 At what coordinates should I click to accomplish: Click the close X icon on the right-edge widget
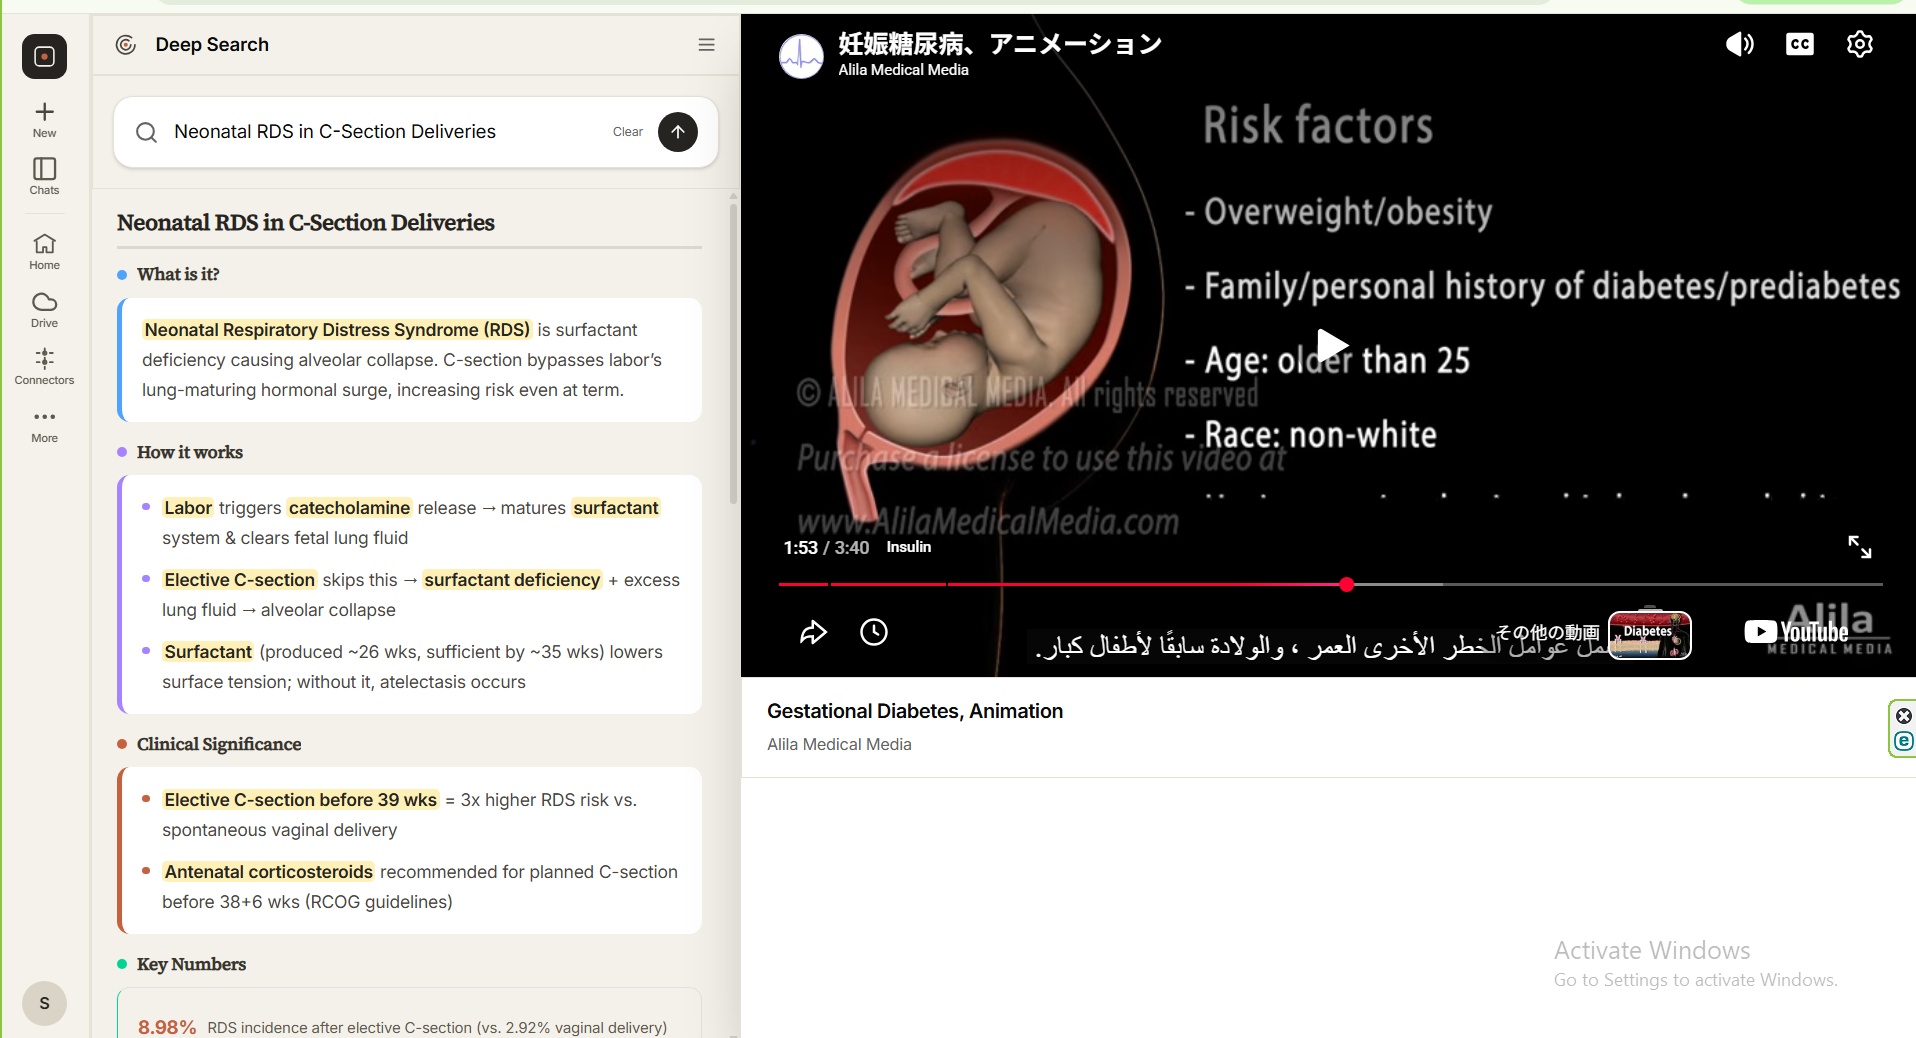tap(1904, 716)
